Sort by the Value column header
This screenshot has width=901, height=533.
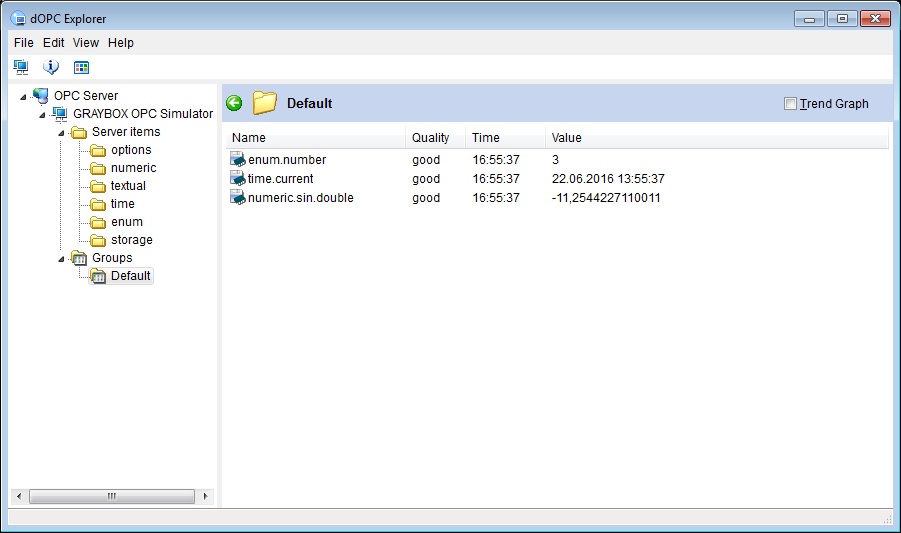[717, 138]
